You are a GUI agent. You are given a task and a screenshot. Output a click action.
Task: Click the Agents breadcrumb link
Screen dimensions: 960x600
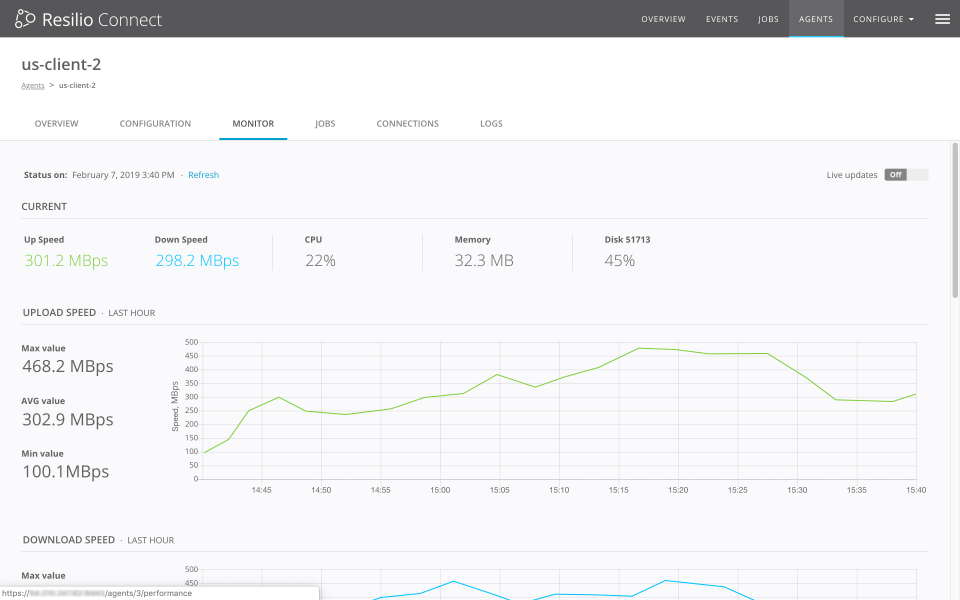pos(33,85)
